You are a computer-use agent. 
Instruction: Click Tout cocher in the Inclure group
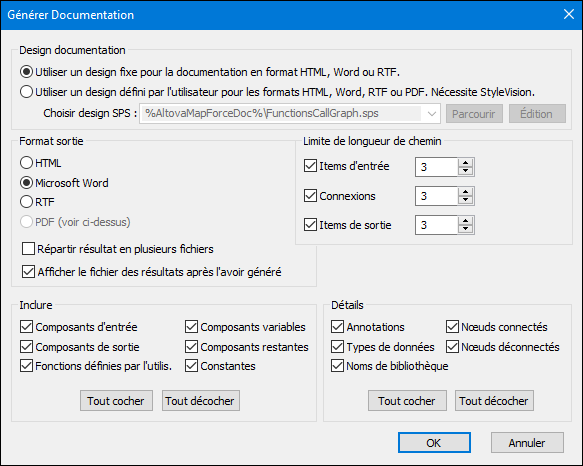click(116, 401)
